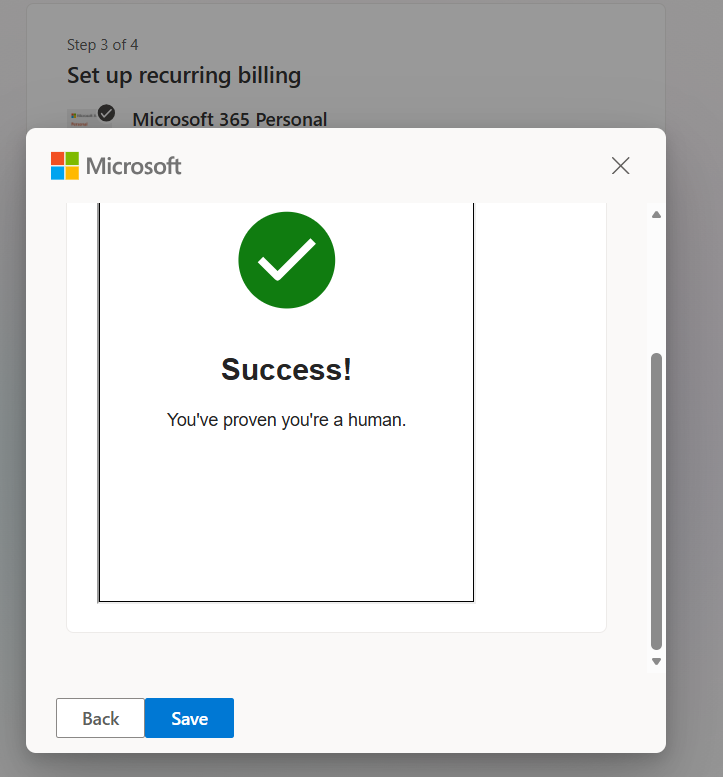Click the Microsoft four-color logo
The width and height of the screenshot is (723, 777).
click(65, 166)
